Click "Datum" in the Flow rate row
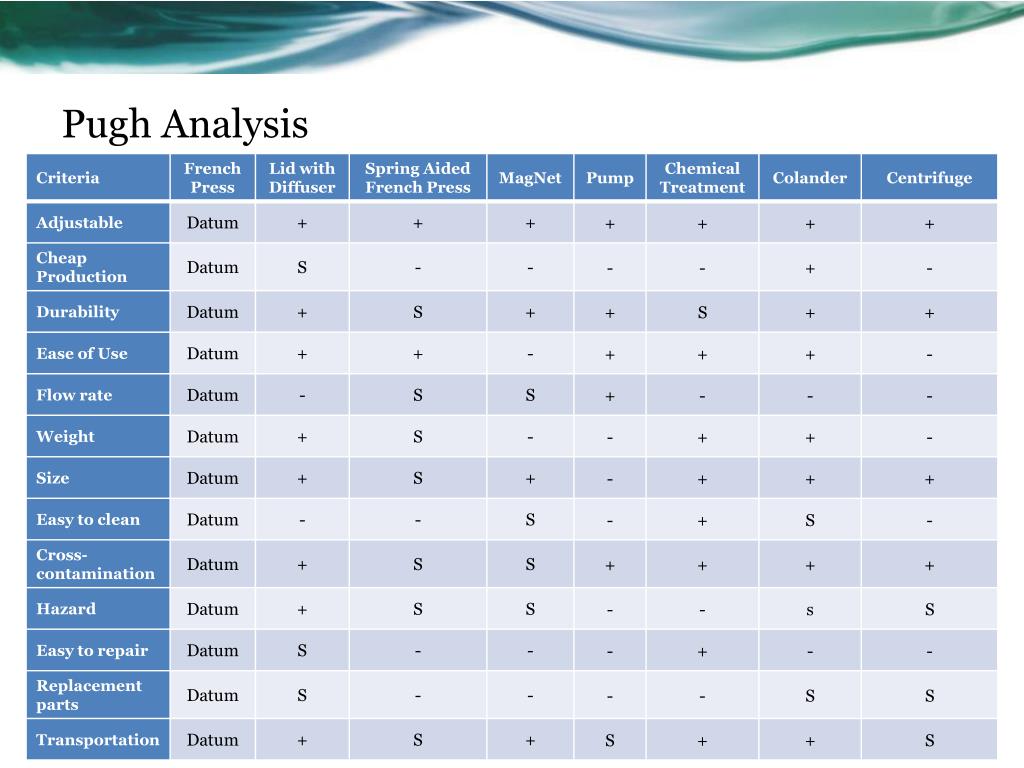Viewport: 1024px width, 768px height. pyautogui.click(x=213, y=395)
